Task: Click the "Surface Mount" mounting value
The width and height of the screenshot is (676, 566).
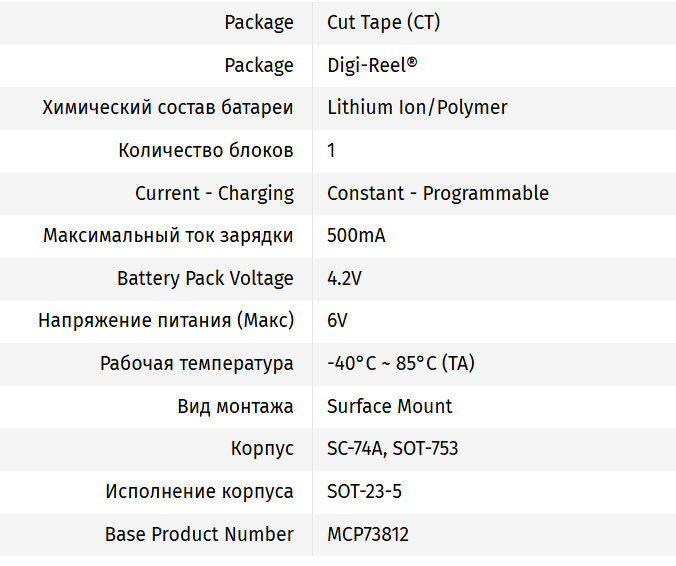Action: point(389,406)
